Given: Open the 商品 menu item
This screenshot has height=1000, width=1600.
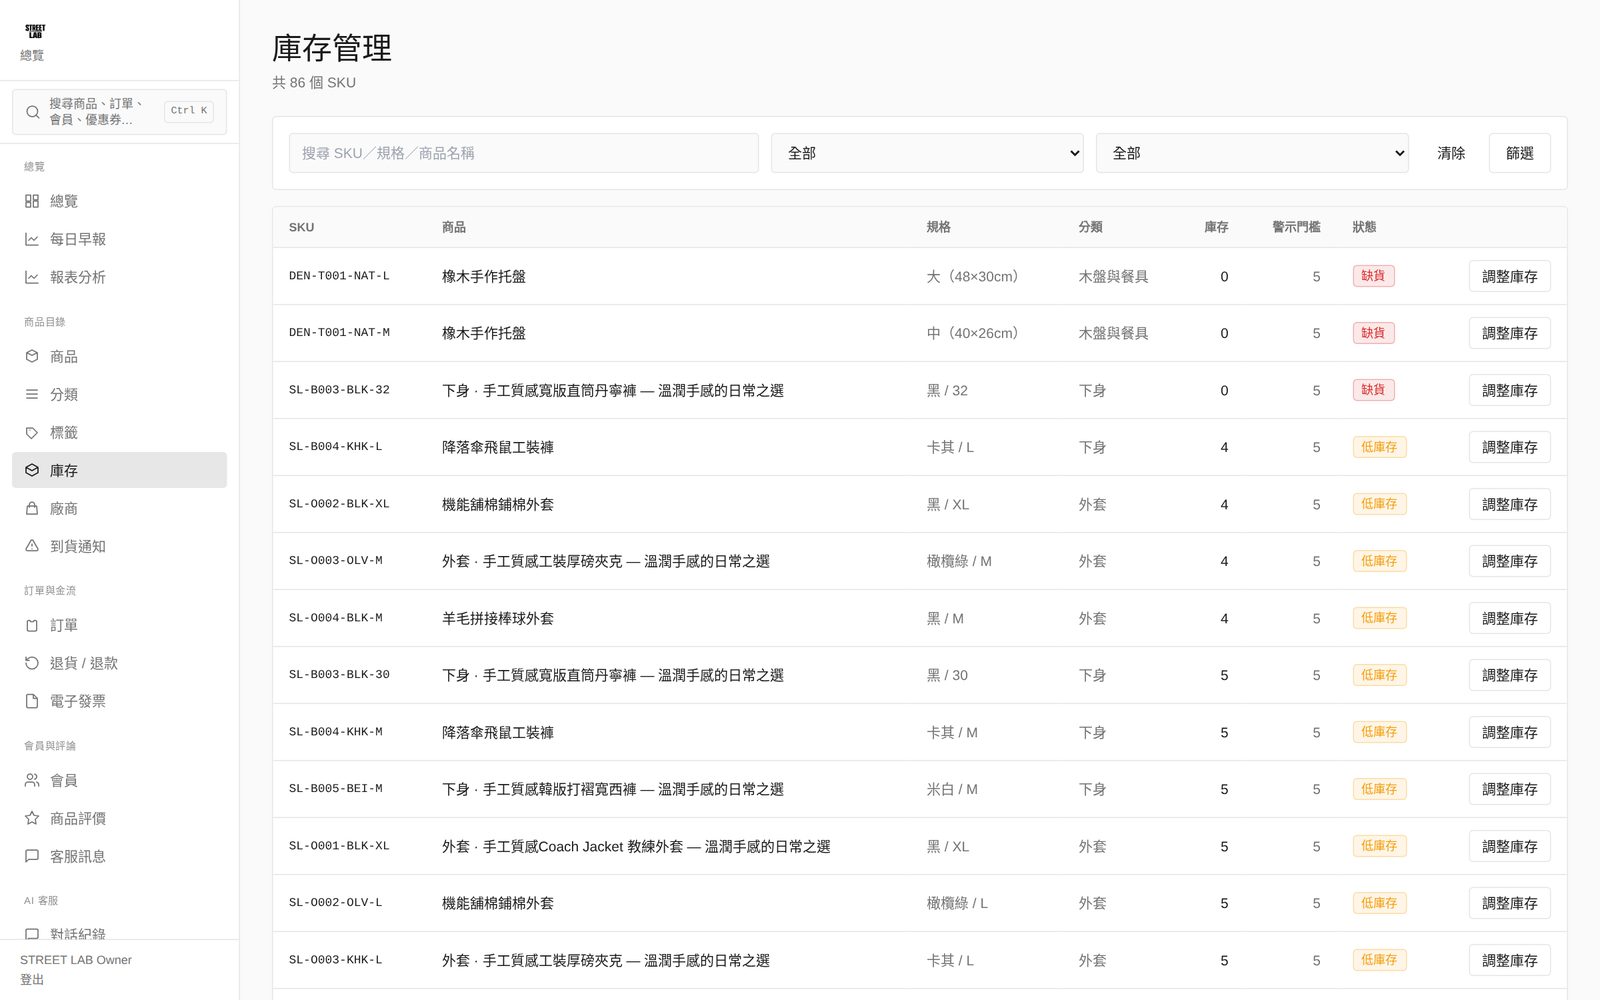Looking at the screenshot, I should (119, 356).
